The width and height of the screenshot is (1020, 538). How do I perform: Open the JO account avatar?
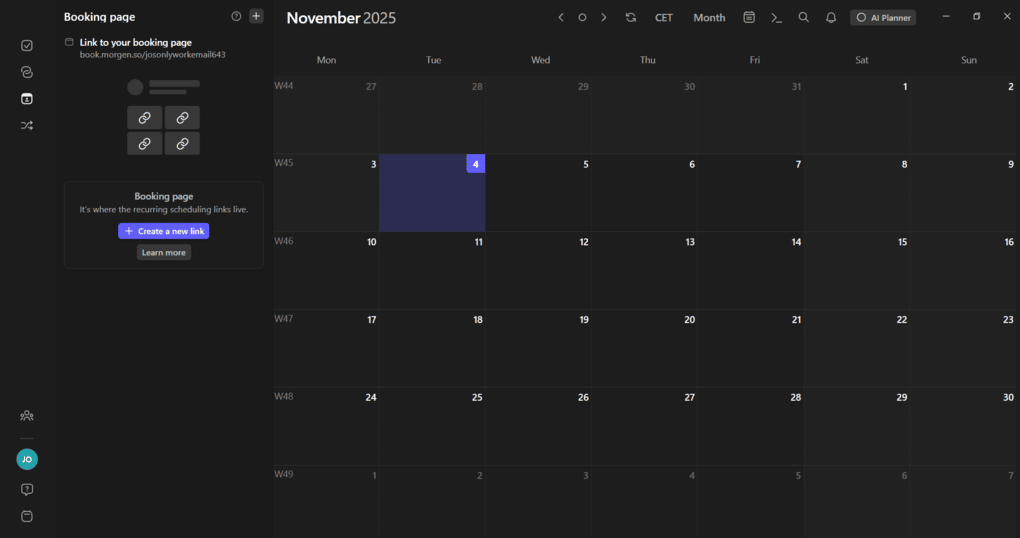pos(27,459)
